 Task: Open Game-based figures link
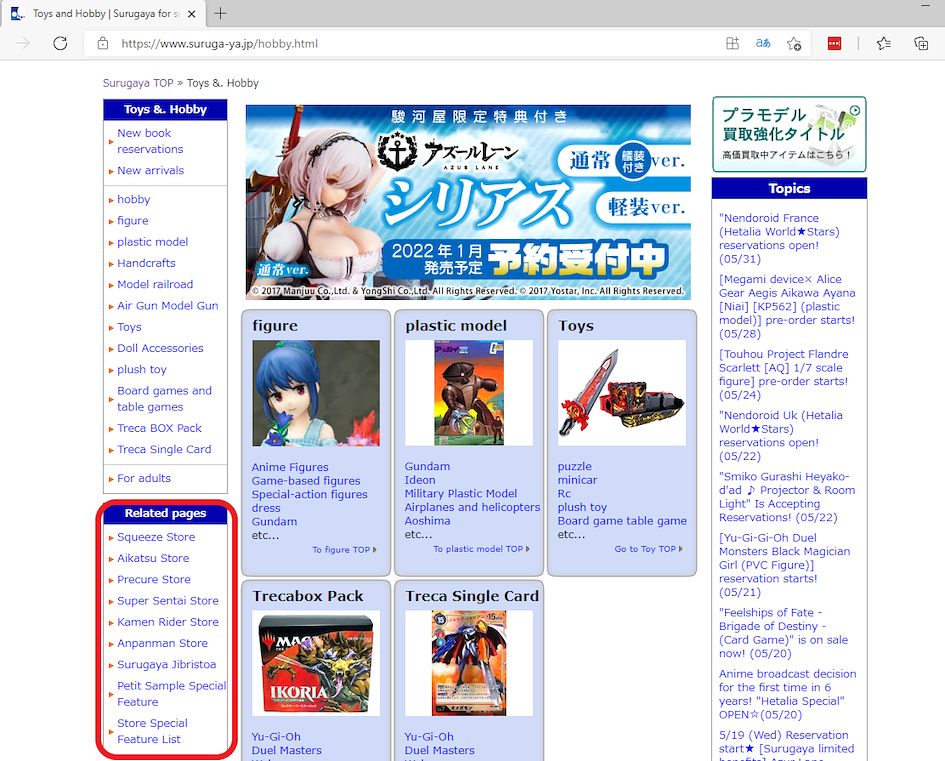click(306, 481)
